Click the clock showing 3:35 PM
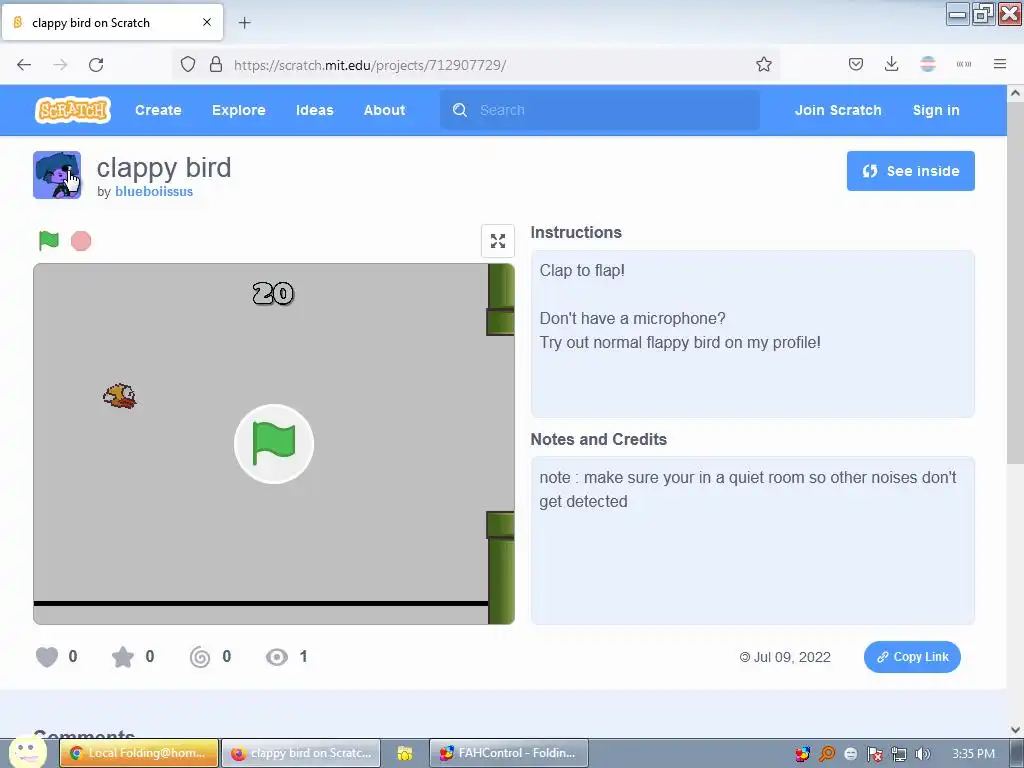Viewport: 1024px width, 768px height. pos(973,754)
